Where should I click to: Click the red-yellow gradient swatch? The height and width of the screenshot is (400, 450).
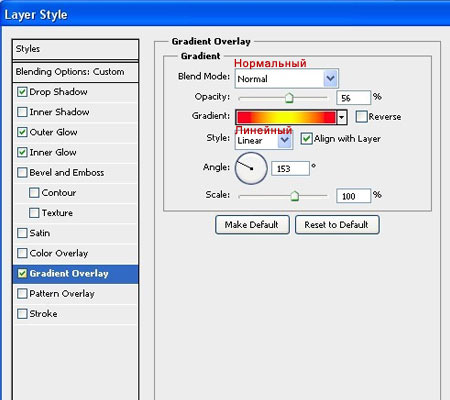286,117
